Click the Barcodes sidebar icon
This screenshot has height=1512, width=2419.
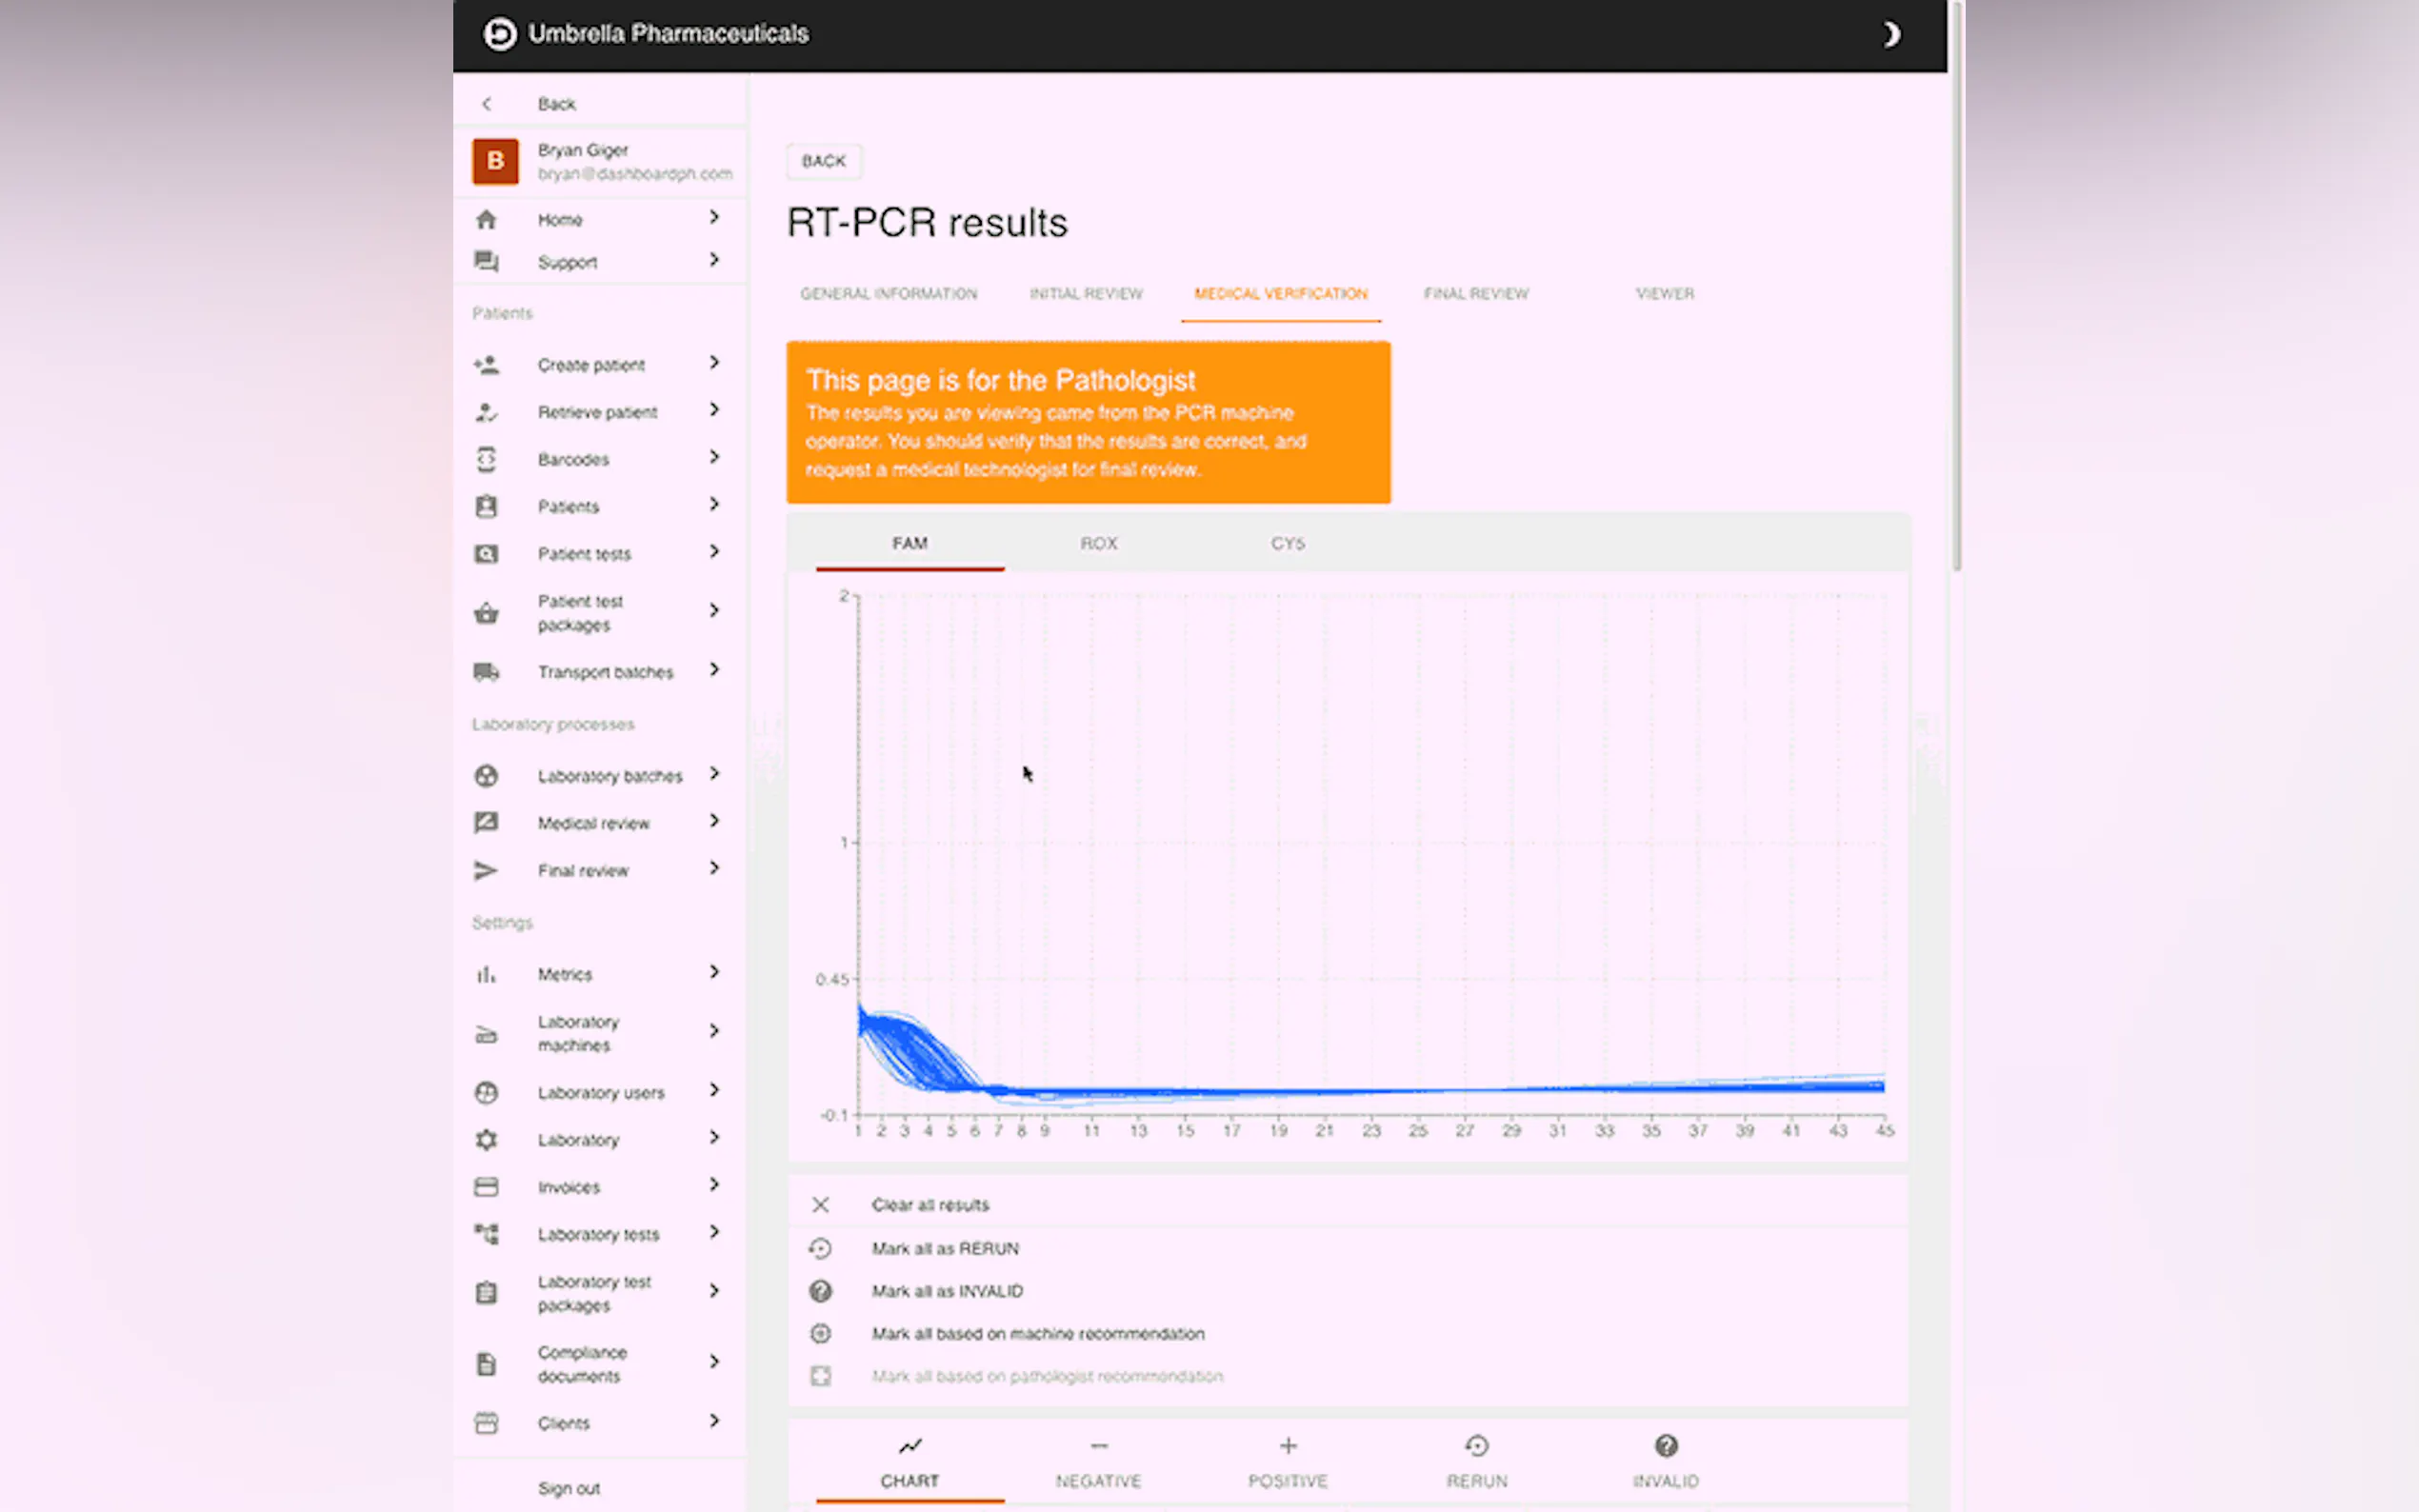(x=486, y=459)
